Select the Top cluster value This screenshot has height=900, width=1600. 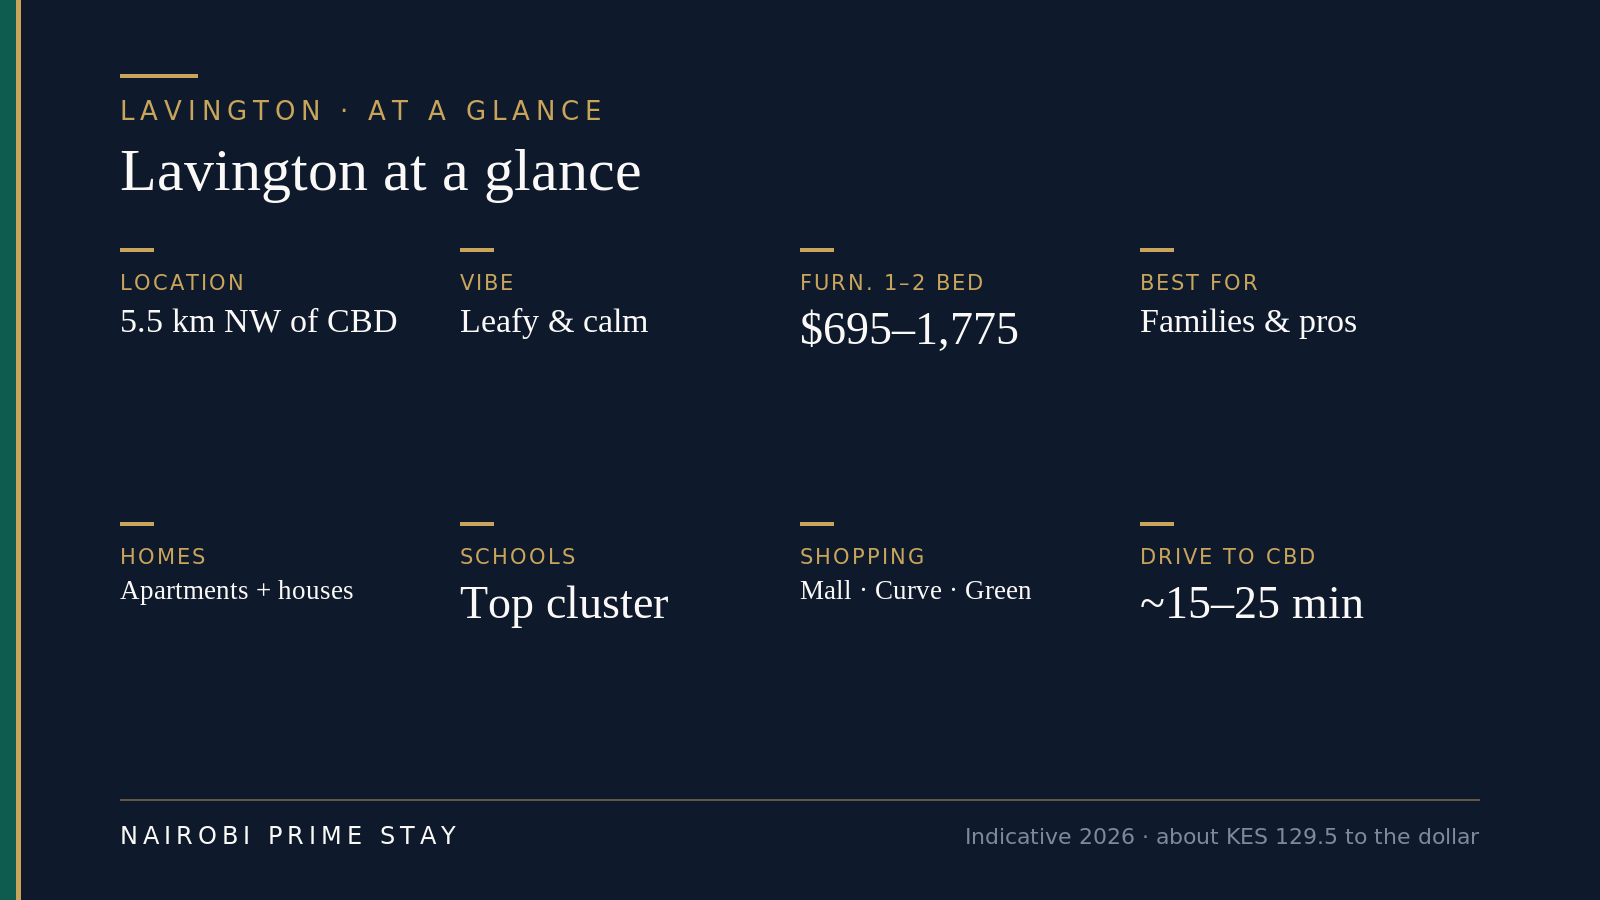564,603
